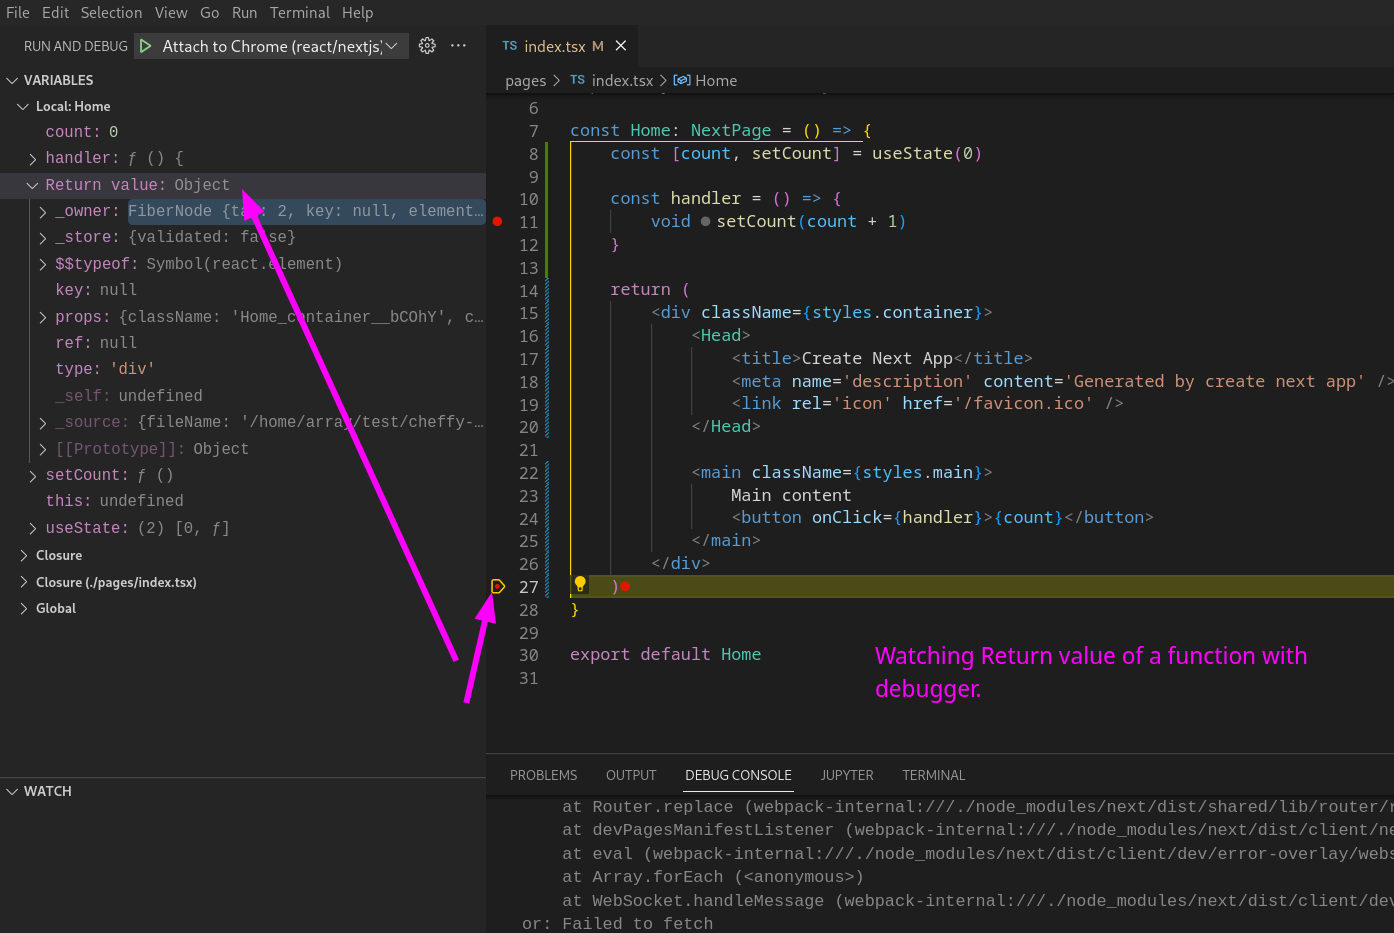Expand the Global scope
Screen dimensions: 1394x933
click(x=23, y=608)
